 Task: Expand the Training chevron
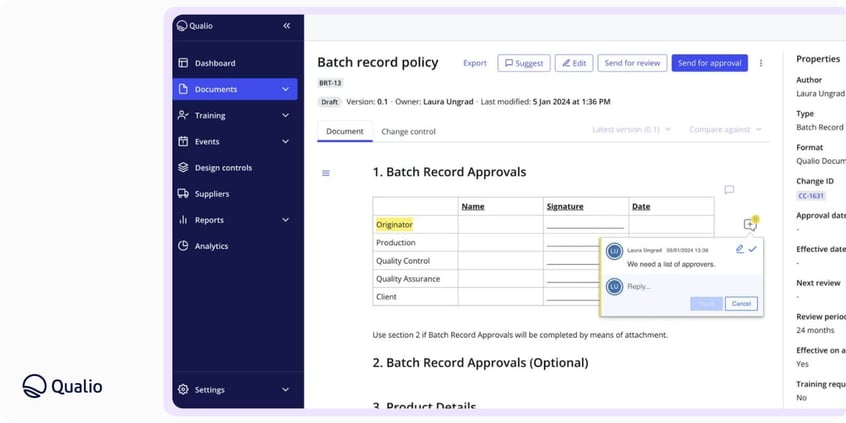pos(285,115)
